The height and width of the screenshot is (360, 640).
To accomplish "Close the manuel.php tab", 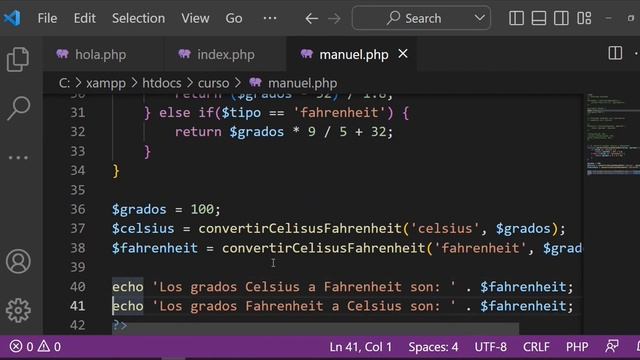I will point(403,54).
